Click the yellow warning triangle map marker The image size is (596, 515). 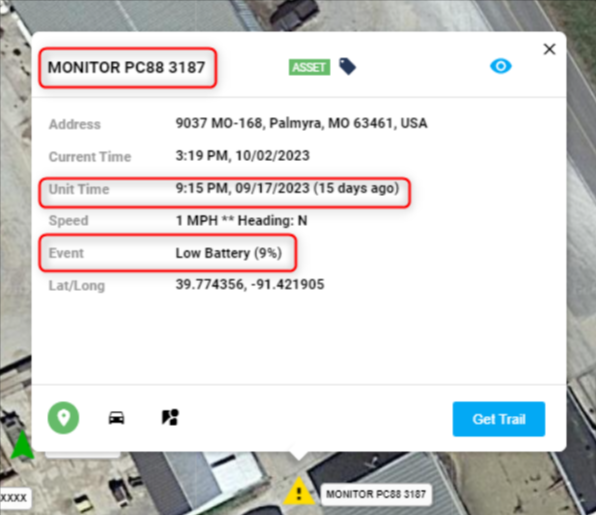299,491
